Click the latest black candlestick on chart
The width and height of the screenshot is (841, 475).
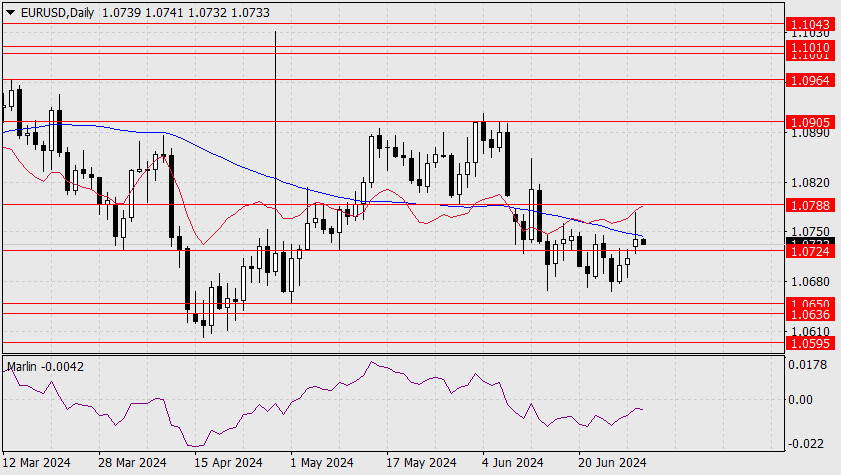[644, 242]
